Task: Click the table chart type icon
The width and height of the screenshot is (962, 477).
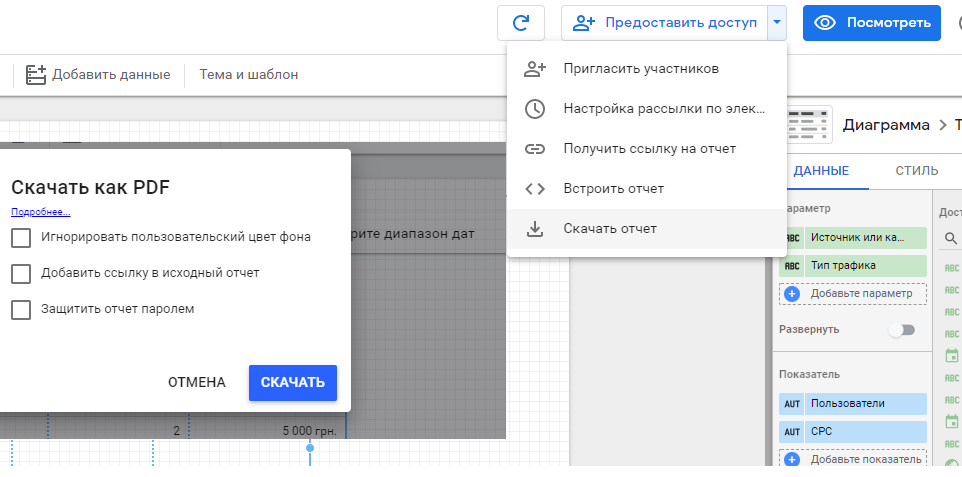Action: (x=808, y=125)
